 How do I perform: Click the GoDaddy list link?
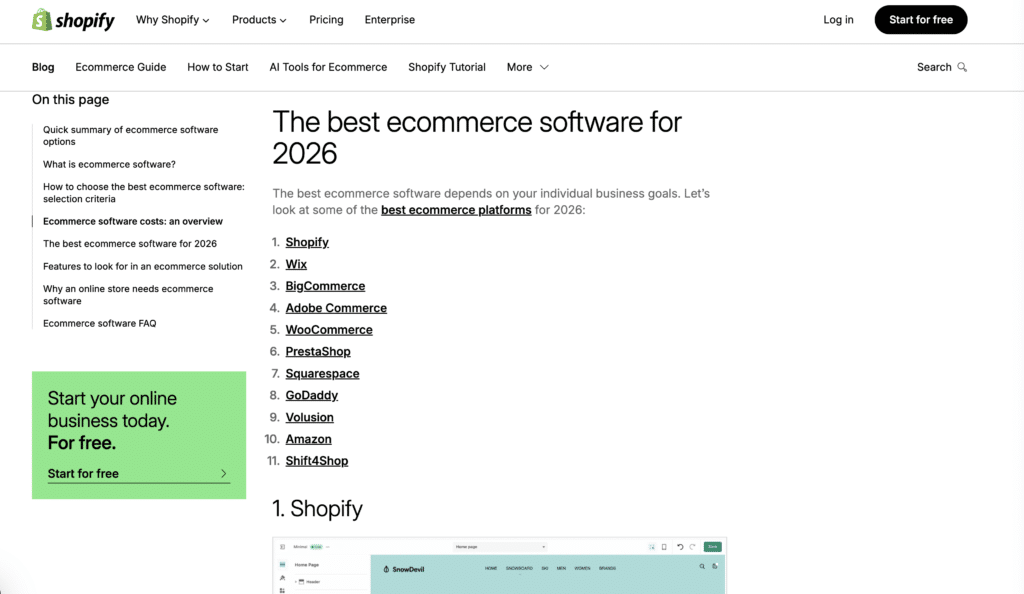(312, 396)
